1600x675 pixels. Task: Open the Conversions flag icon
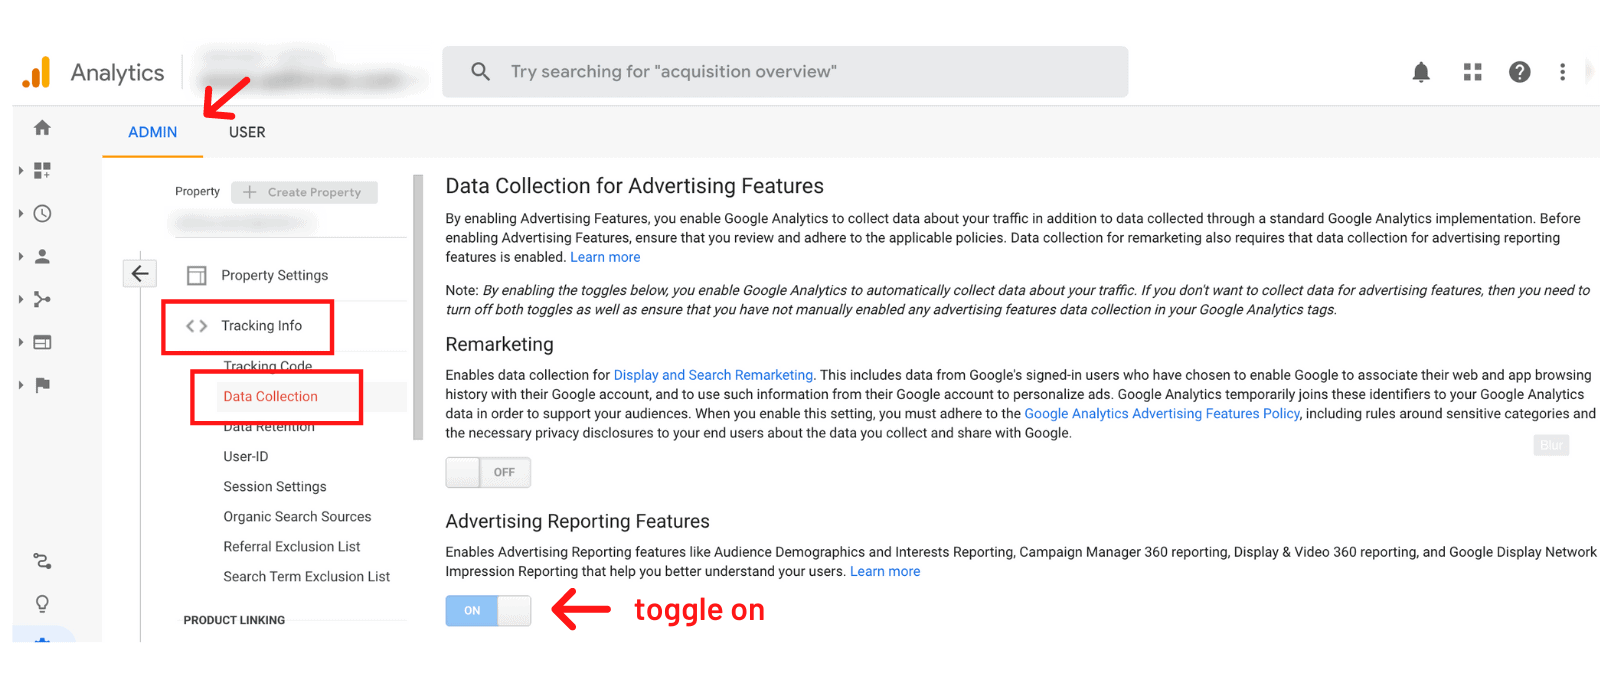(x=42, y=385)
